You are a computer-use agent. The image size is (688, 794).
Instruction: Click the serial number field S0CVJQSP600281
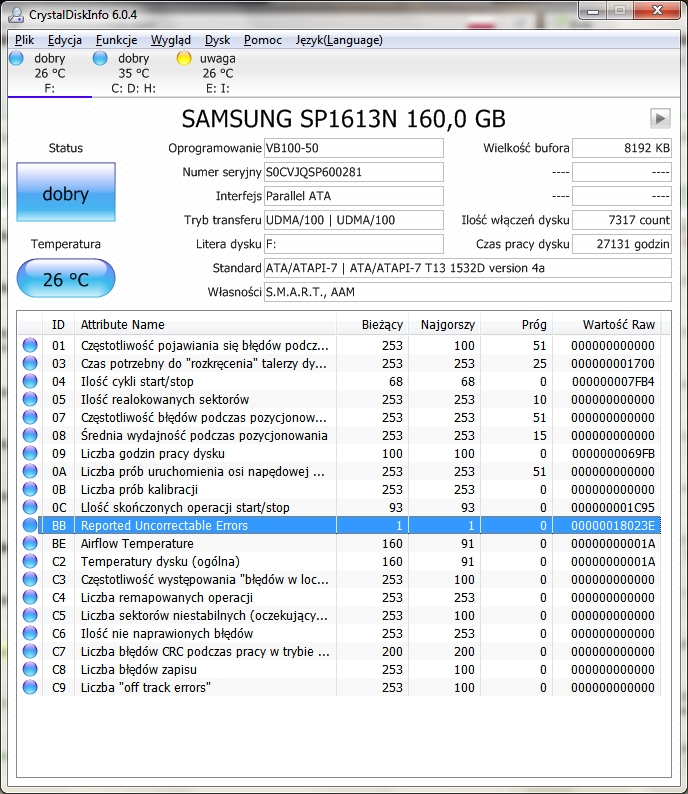(x=354, y=172)
